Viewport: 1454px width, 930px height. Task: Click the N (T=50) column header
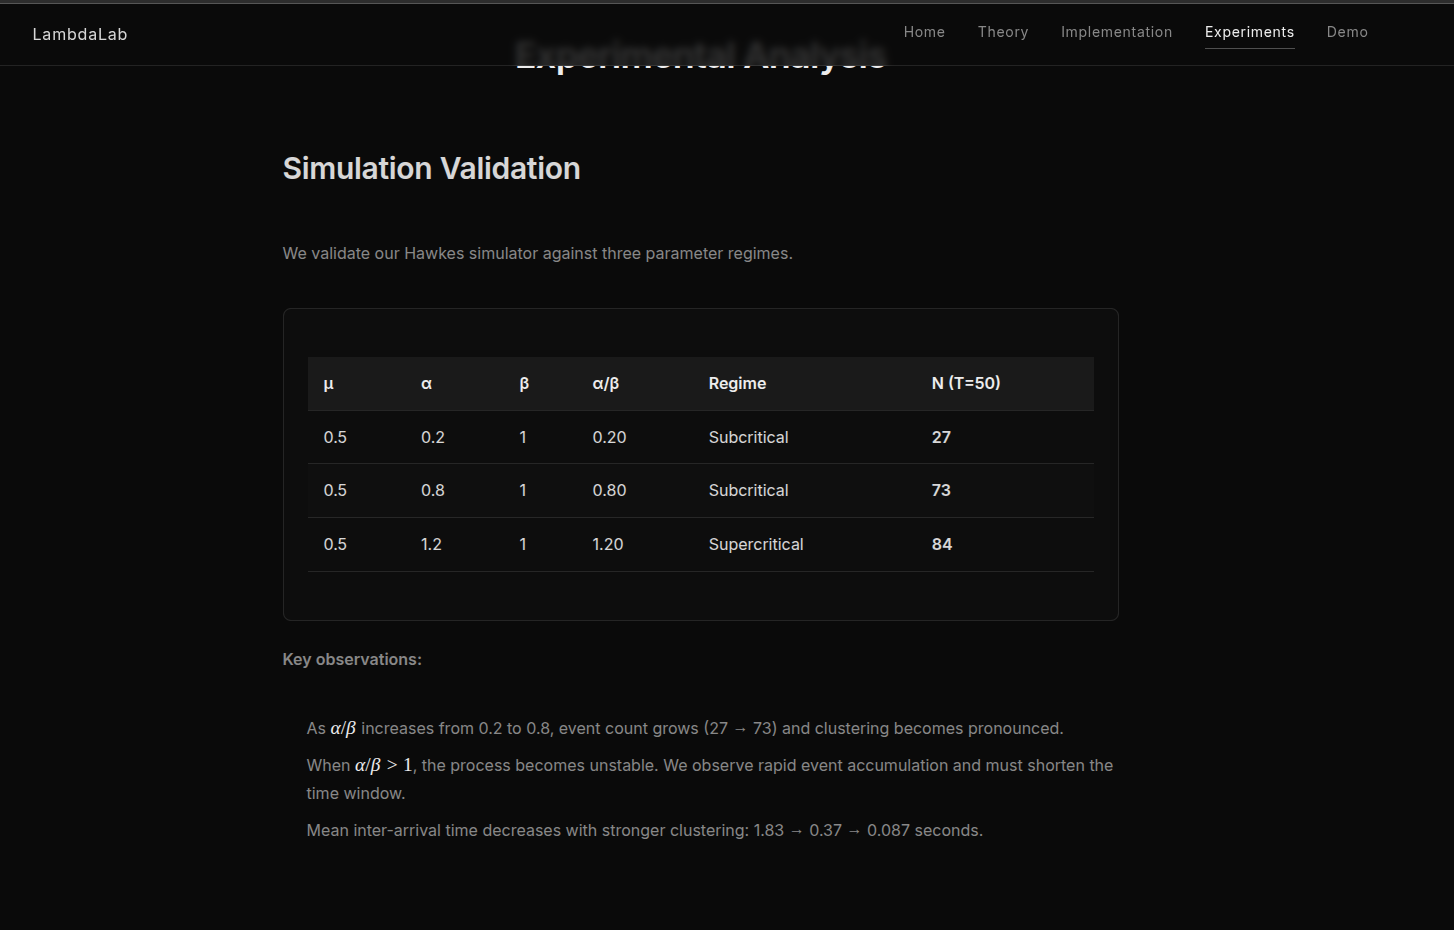pos(965,384)
